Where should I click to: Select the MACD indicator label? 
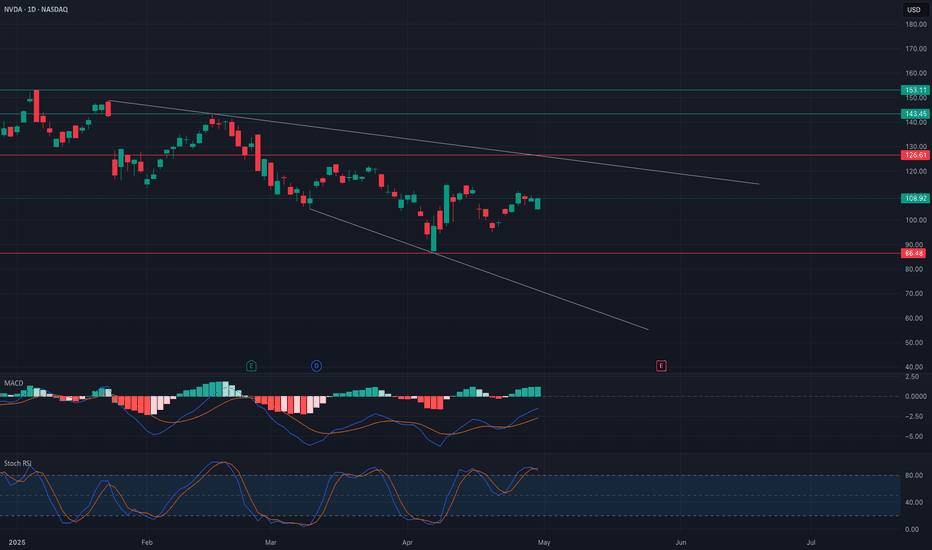coord(14,383)
